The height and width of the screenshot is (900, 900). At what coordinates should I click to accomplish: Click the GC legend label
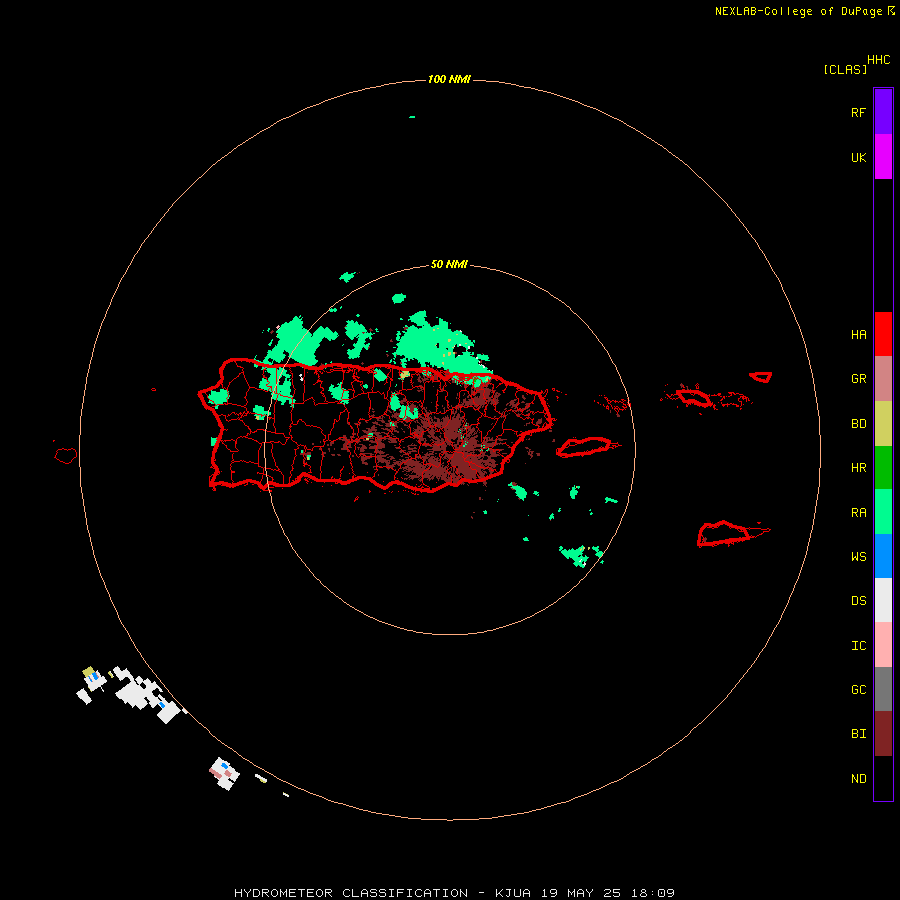pyautogui.click(x=858, y=690)
